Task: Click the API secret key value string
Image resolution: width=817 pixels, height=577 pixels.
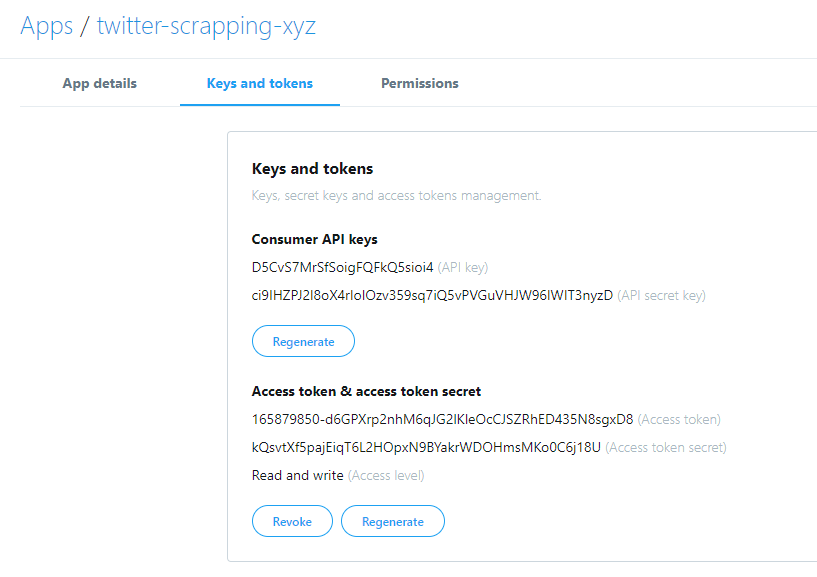Action: point(432,295)
